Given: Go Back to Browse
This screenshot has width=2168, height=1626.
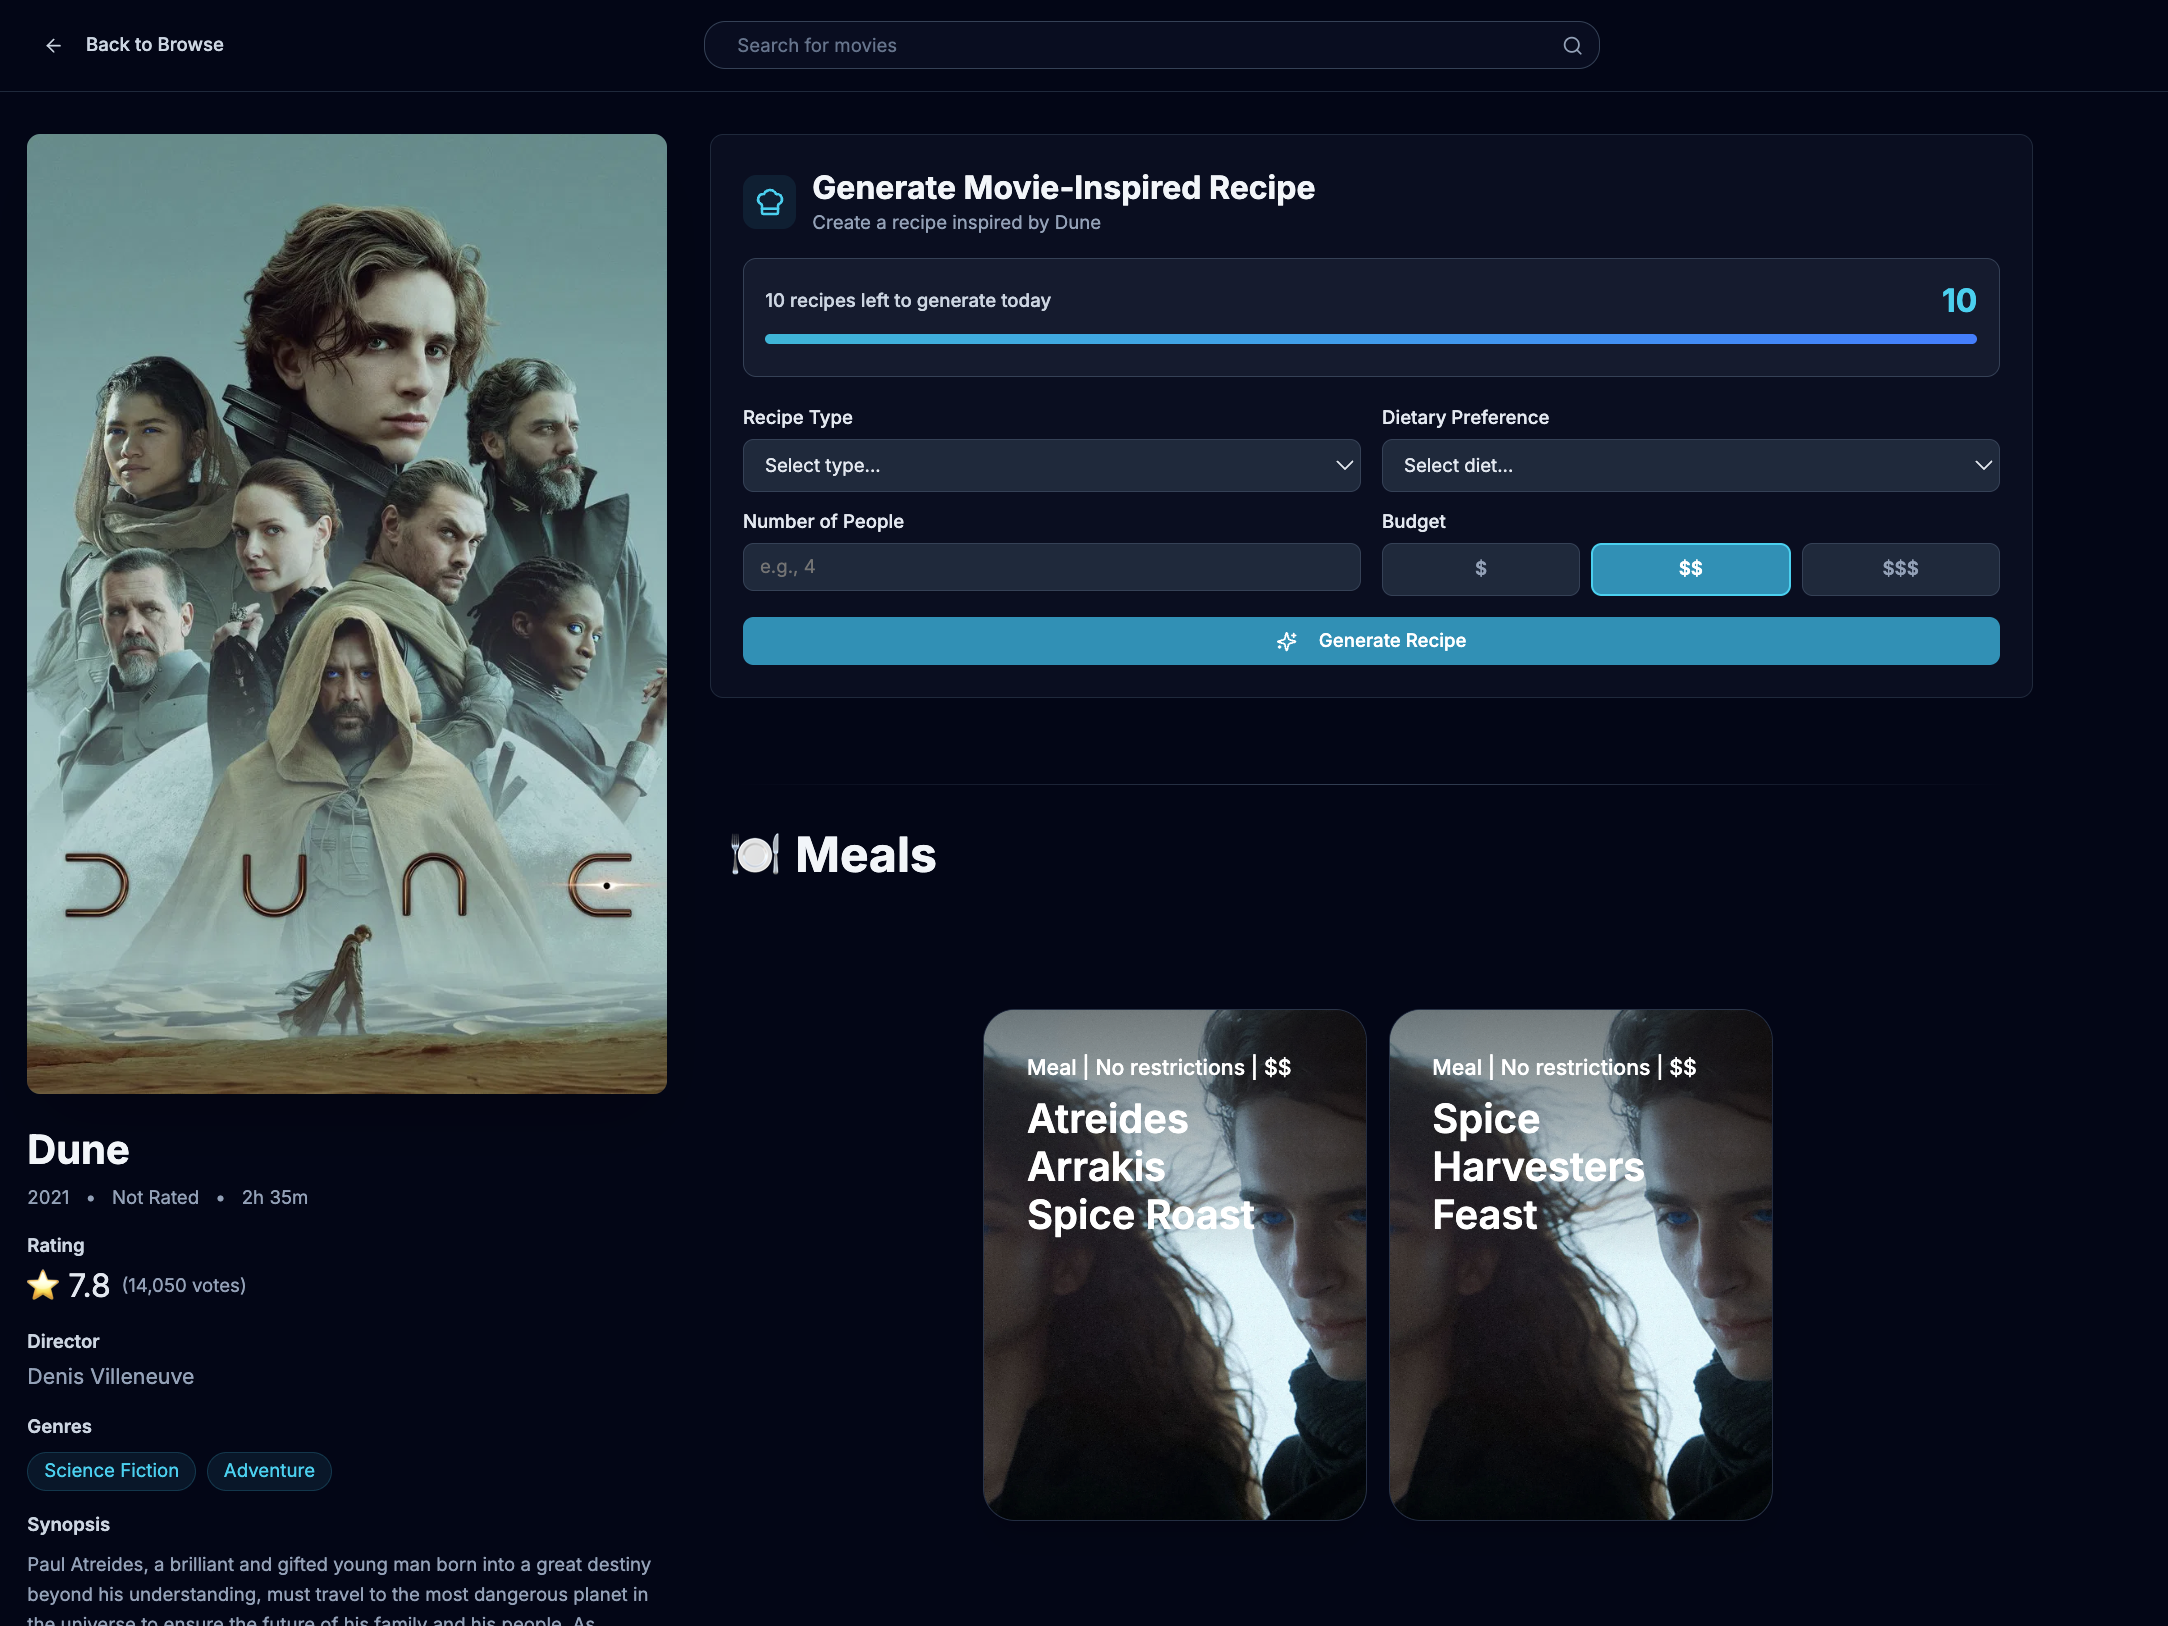Looking at the screenshot, I should click(154, 45).
